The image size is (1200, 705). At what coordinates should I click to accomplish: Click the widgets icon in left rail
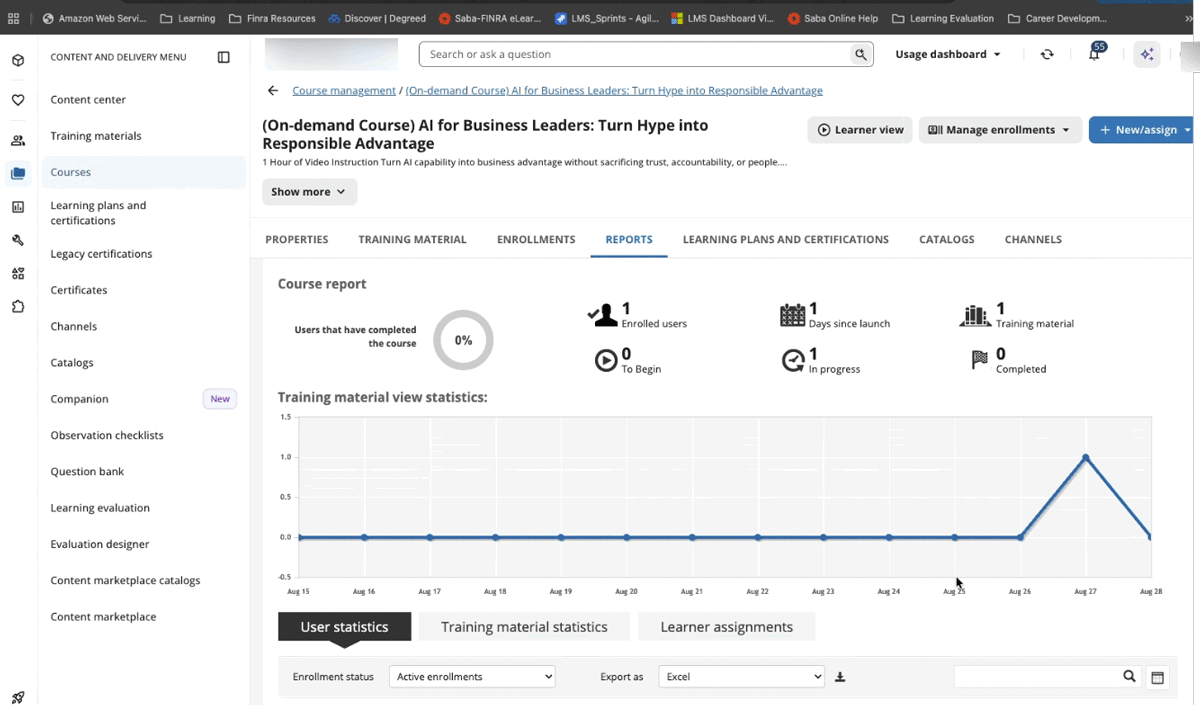[x=18, y=274]
